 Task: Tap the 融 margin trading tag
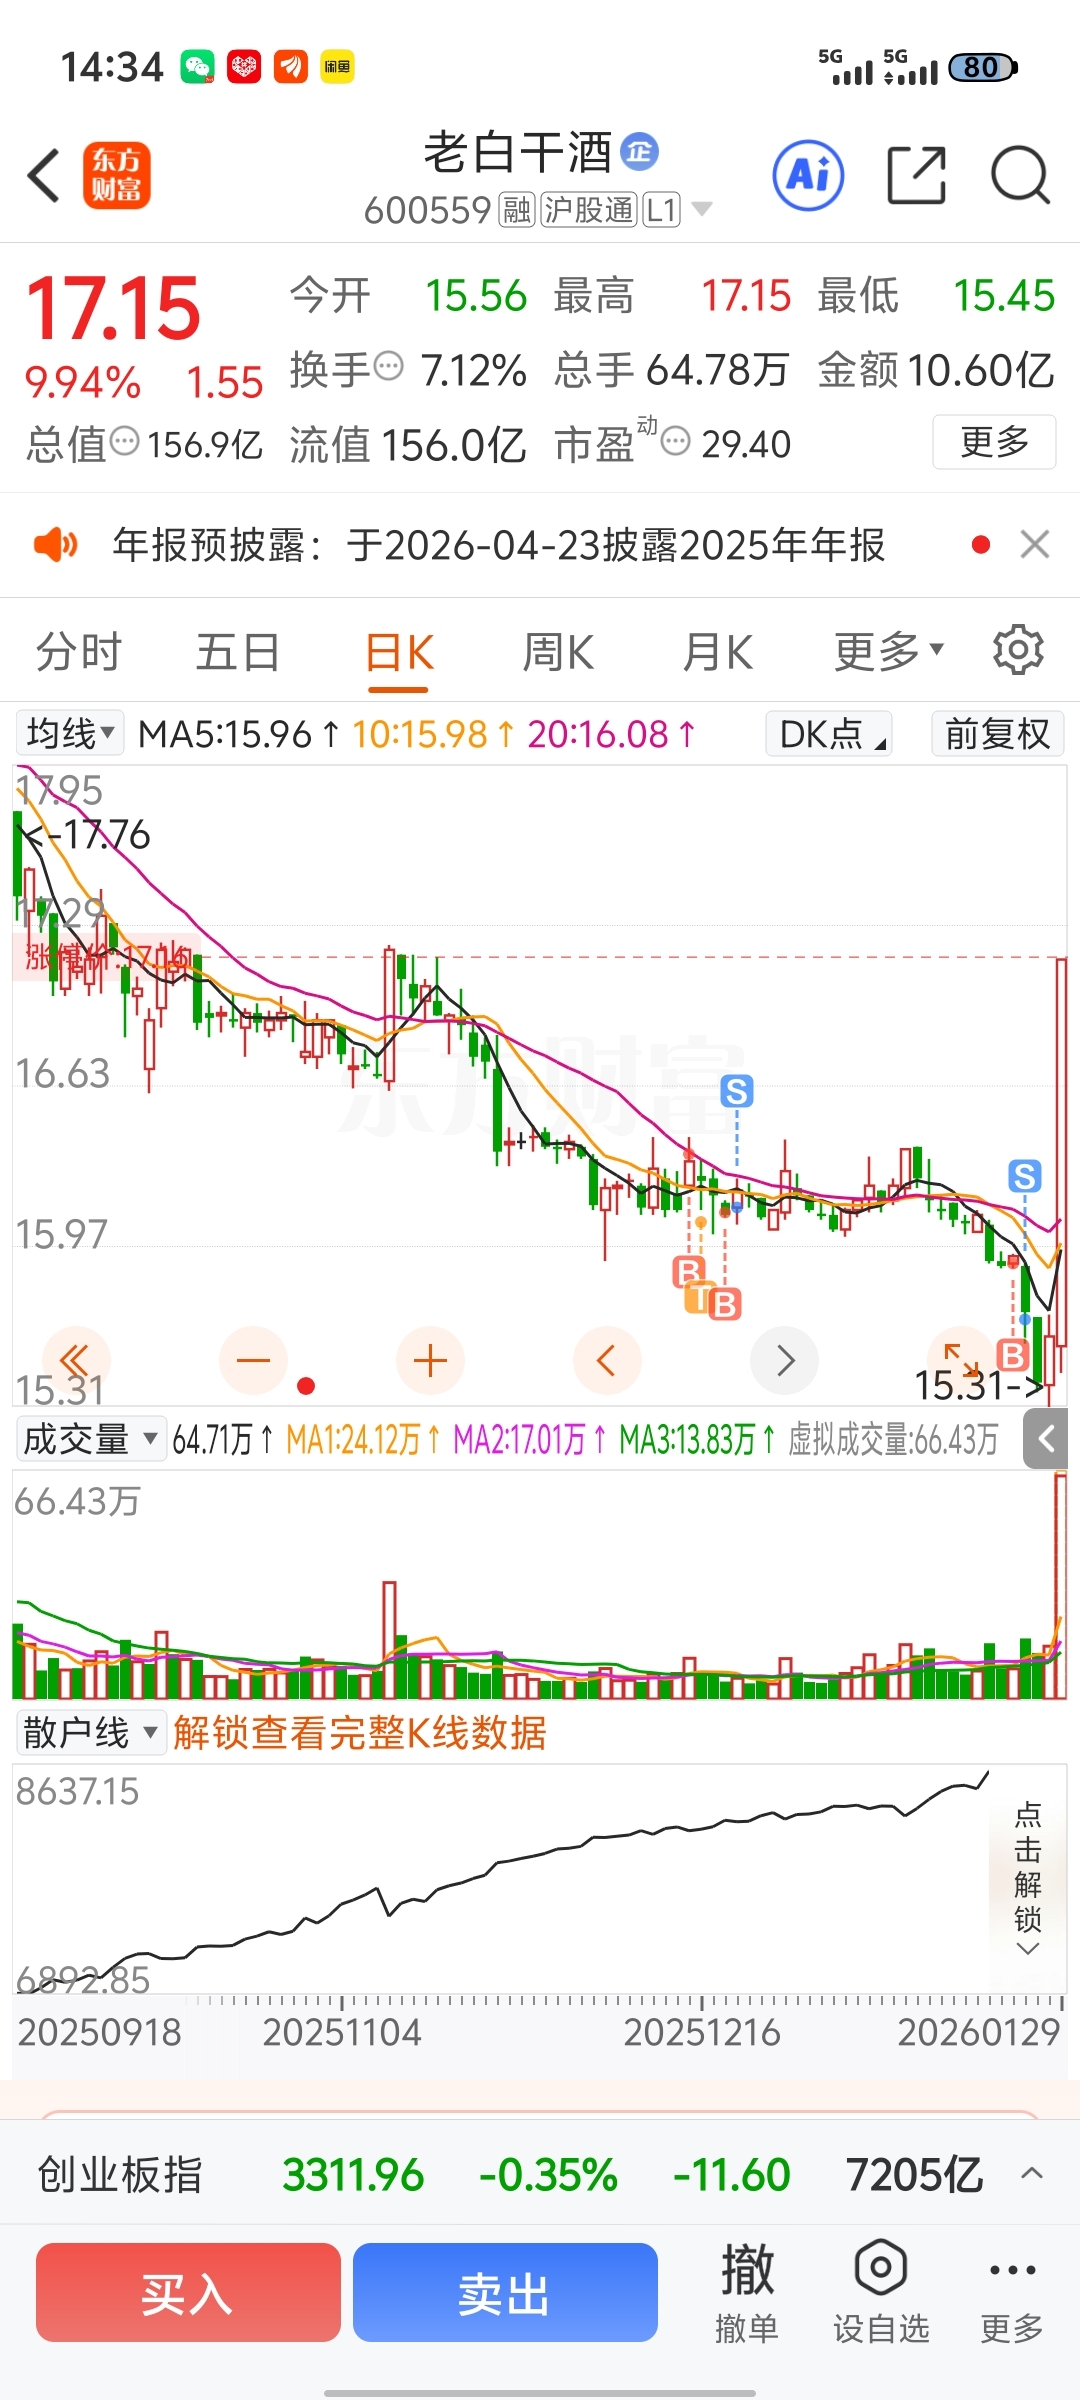pyautogui.click(x=517, y=210)
